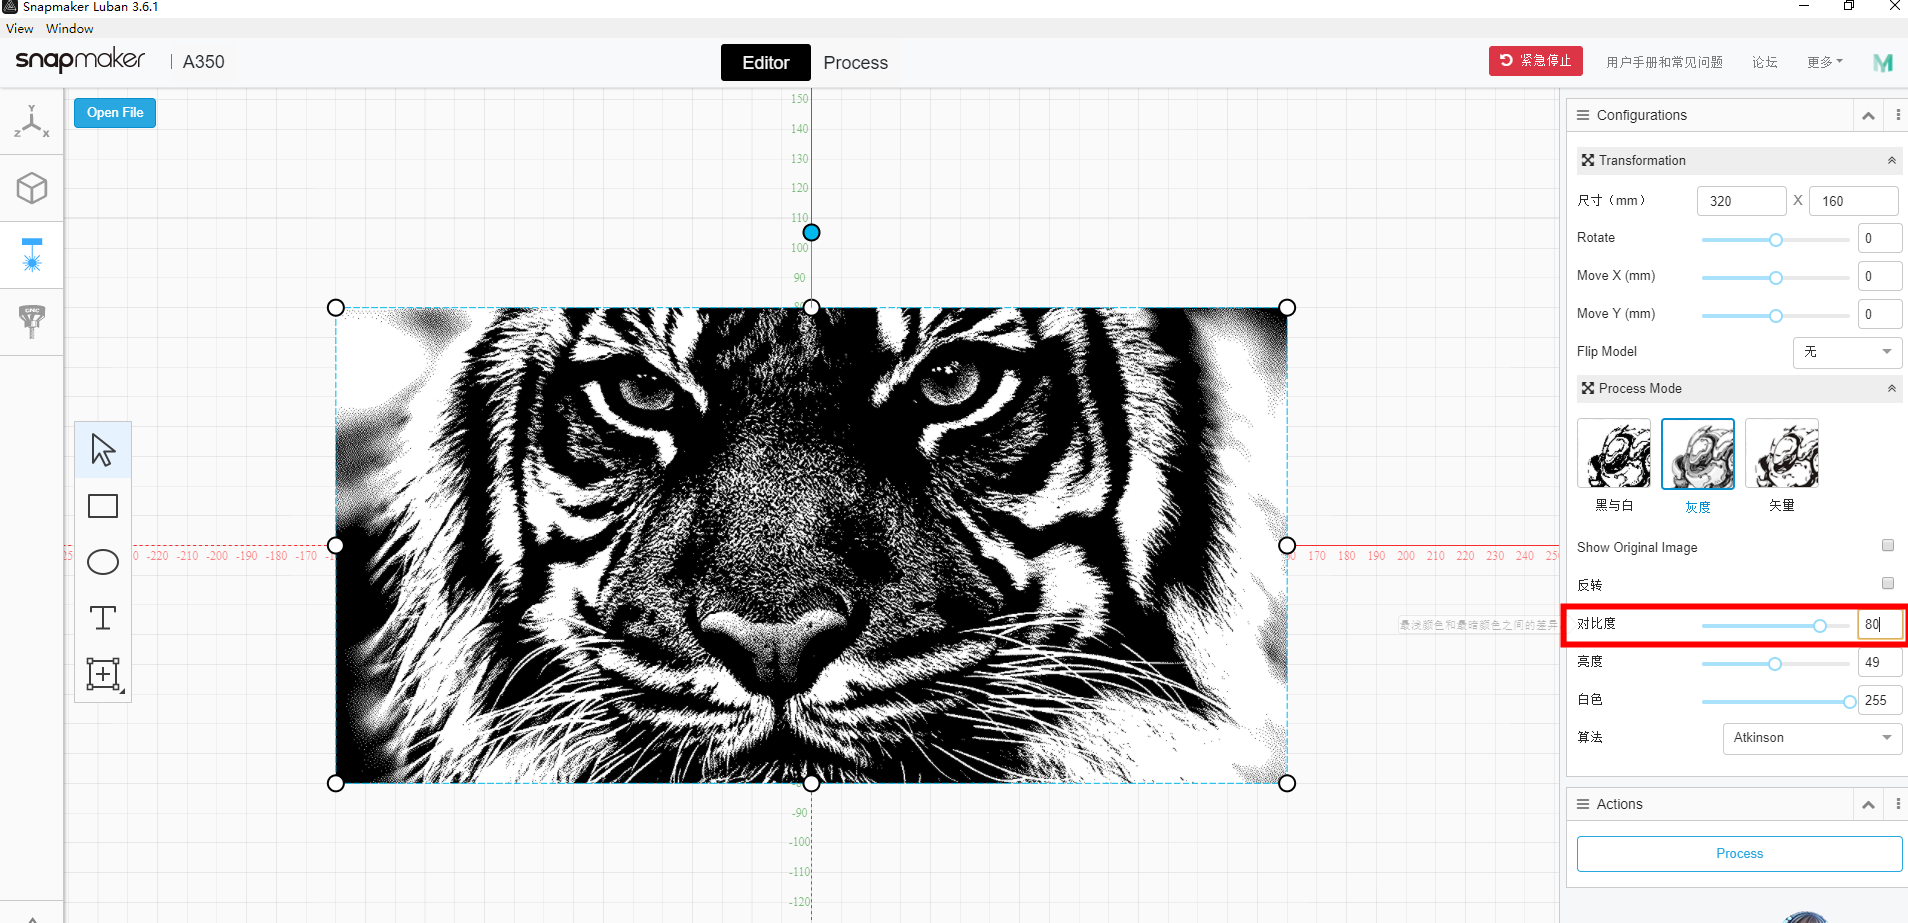Viewport: 1908px width, 923px height.
Task: Click the red 紧急停止 emergency stop button
Action: 1536,61
